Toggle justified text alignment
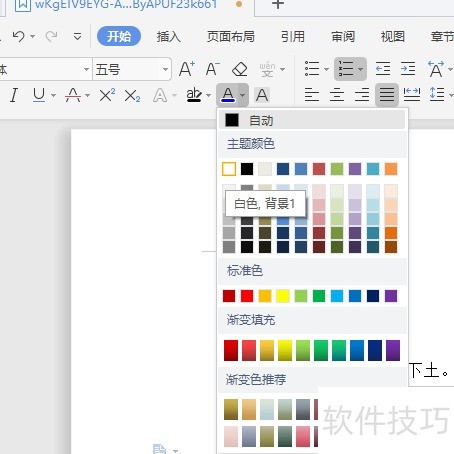The image size is (454, 454). (387, 95)
